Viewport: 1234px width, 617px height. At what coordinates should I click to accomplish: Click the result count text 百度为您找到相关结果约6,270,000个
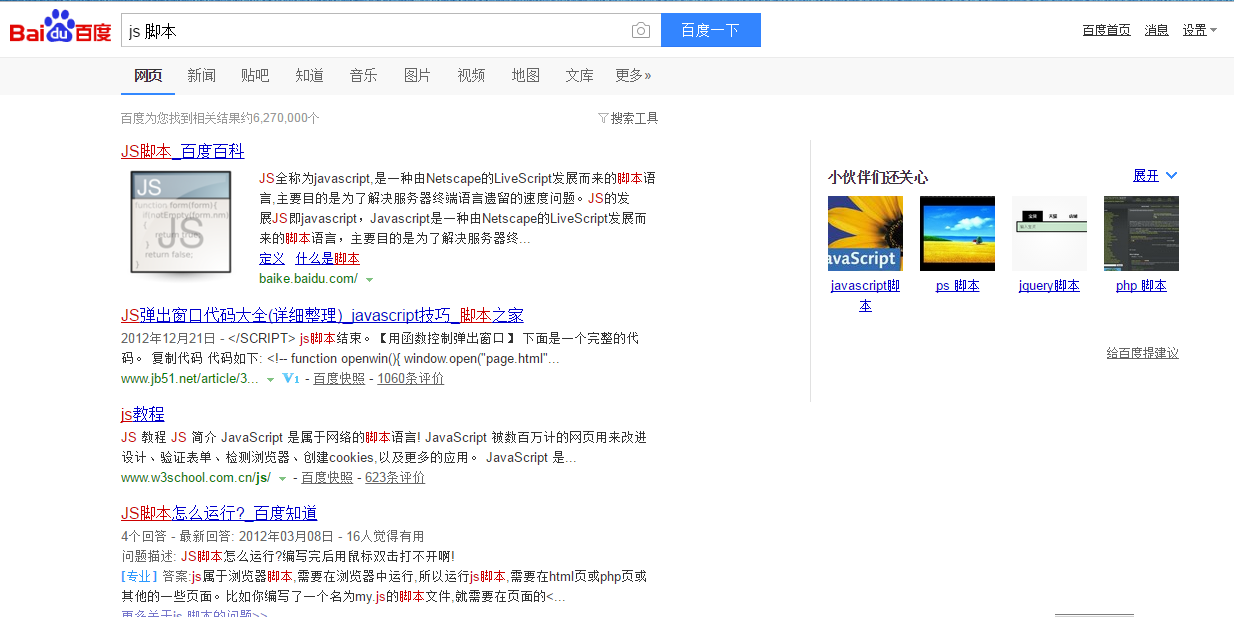(220, 118)
